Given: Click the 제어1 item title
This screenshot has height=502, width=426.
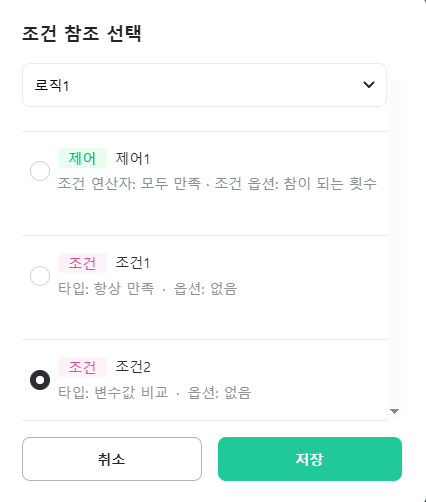Looking at the screenshot, I should point(133,158).
